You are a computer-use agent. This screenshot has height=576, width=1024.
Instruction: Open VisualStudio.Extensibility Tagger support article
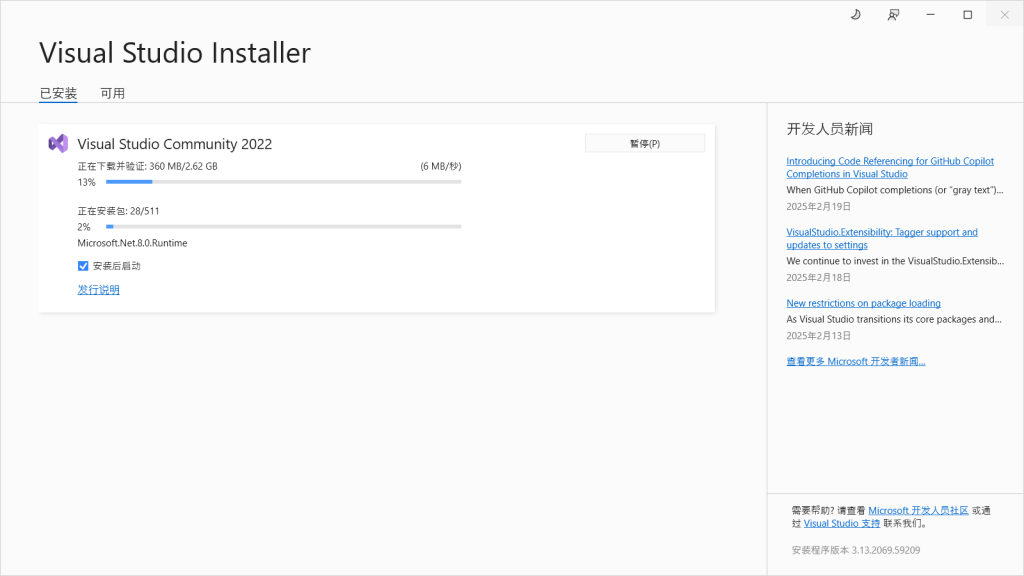(x=882, y=238)
